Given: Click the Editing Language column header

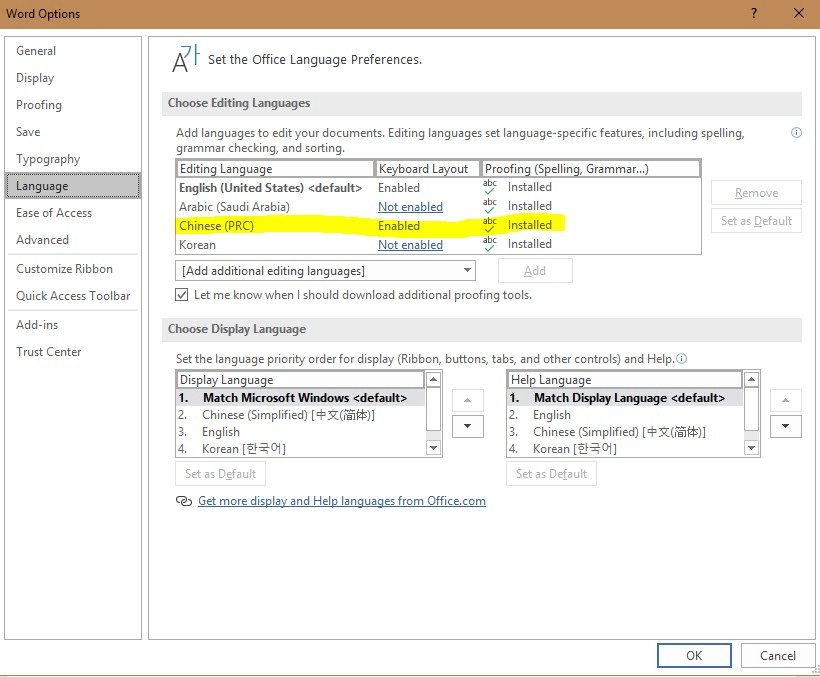Looking at the screenshot, I should coord(275,169).
